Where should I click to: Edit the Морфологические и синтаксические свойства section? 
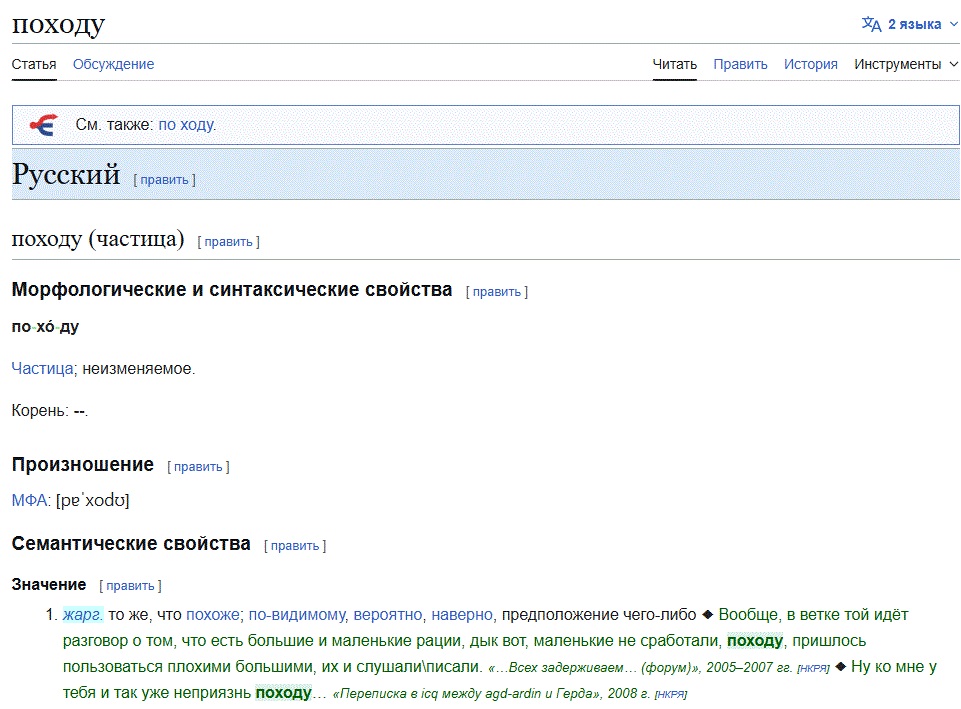(x=496, y=292)
